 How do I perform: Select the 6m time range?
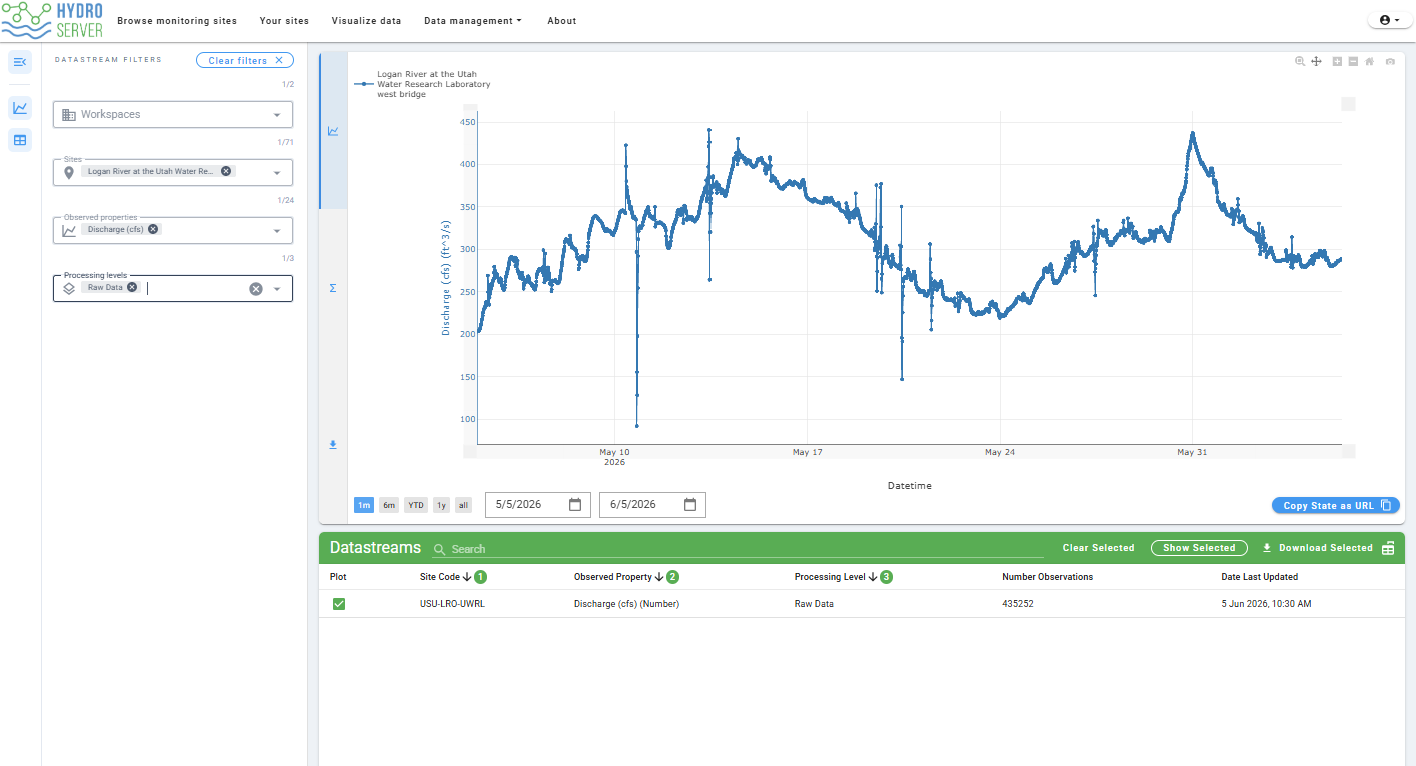[389, 505]
